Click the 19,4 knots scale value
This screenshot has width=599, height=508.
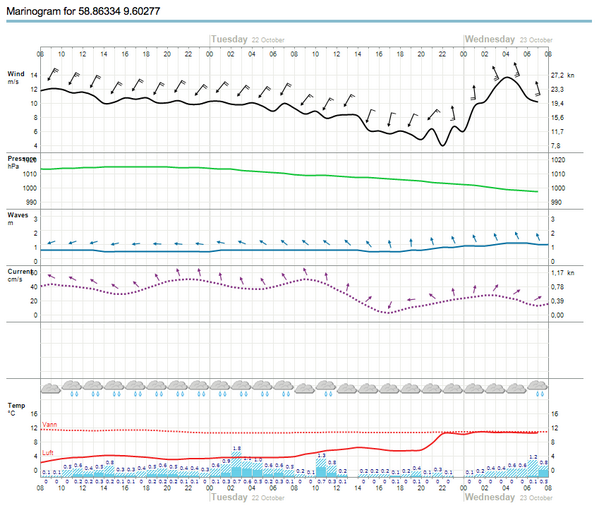(557, 104)
